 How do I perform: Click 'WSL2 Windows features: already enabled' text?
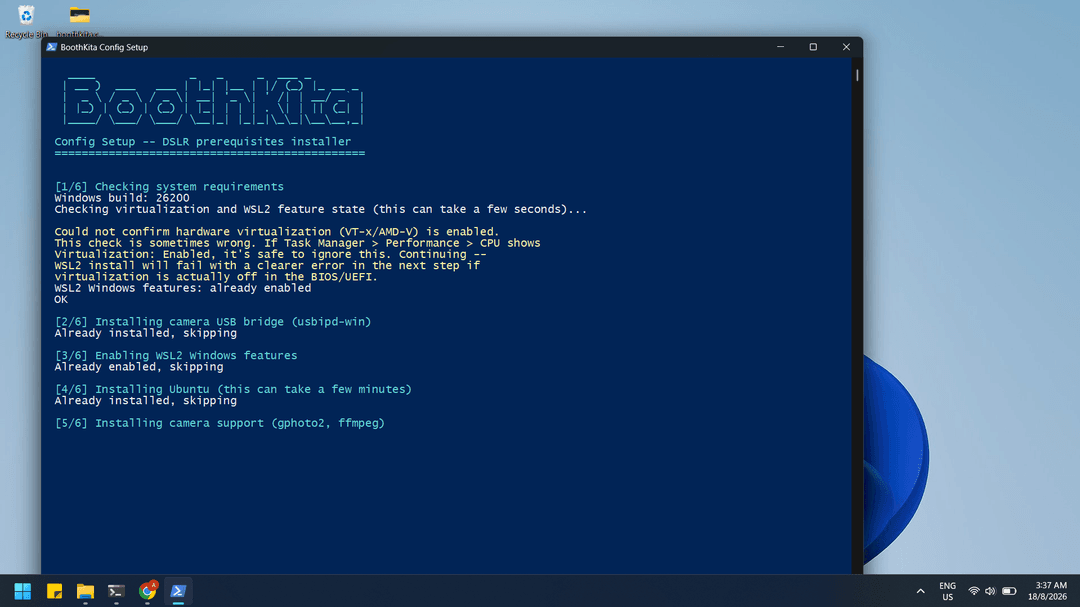[x=183, y=288]
